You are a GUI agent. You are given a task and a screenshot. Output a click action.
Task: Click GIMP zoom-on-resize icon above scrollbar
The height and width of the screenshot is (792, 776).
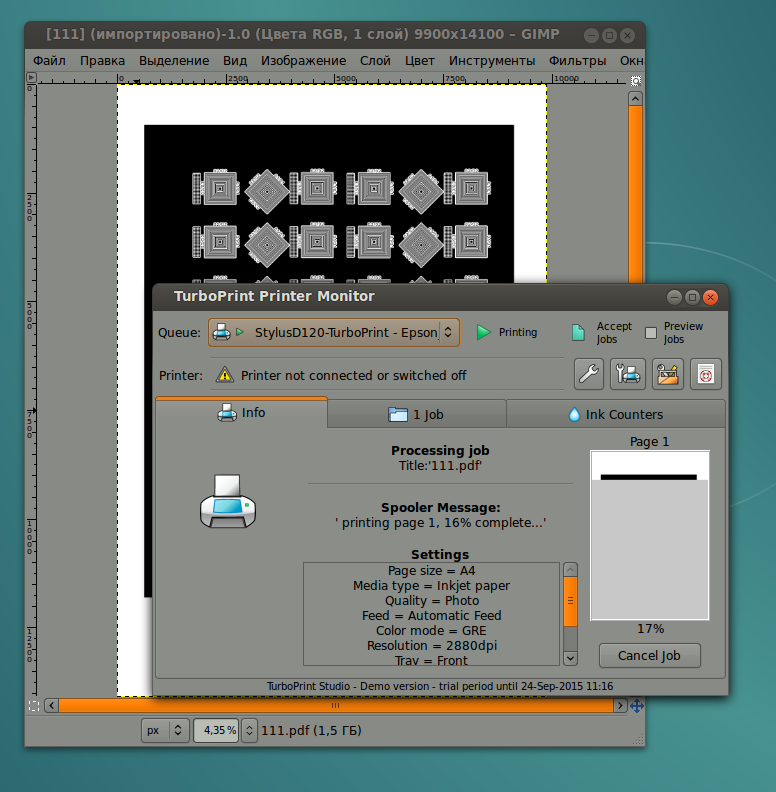[636, 81]
